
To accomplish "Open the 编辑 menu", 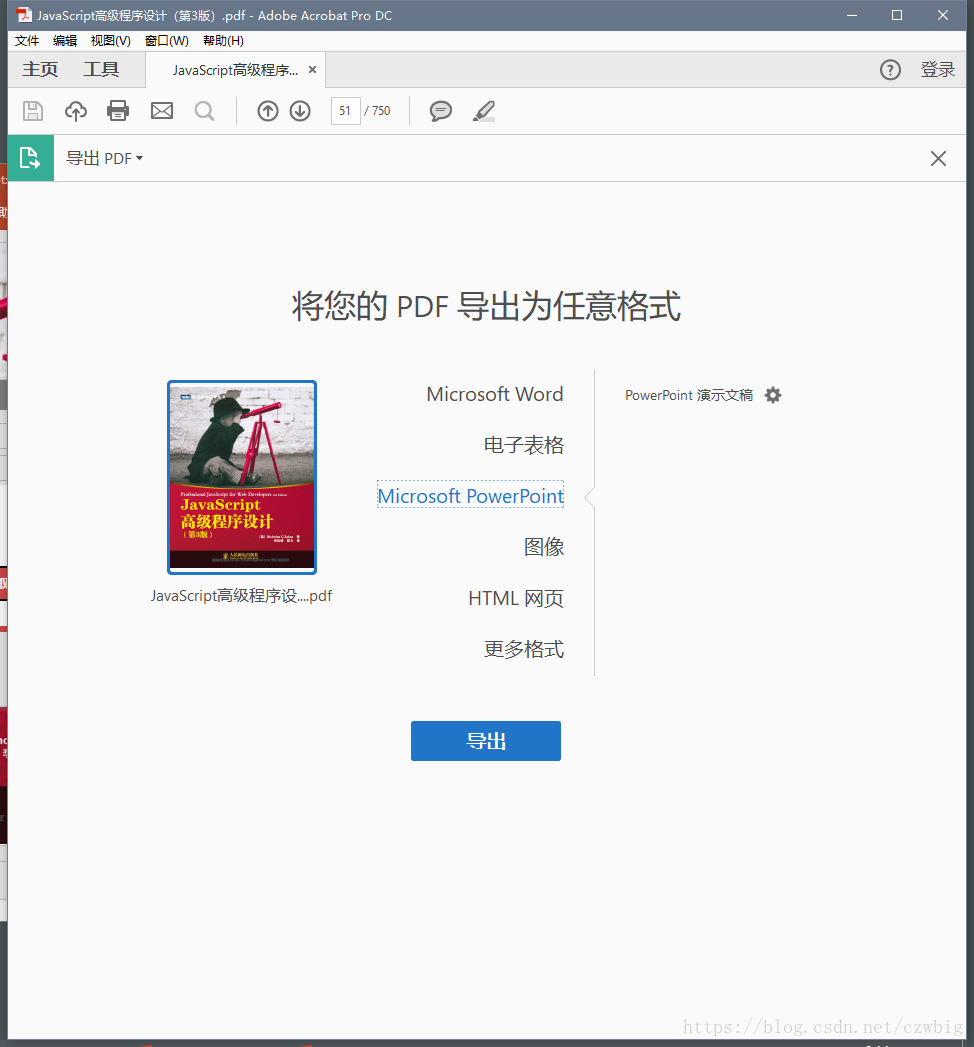I will (x=65, y=41).
